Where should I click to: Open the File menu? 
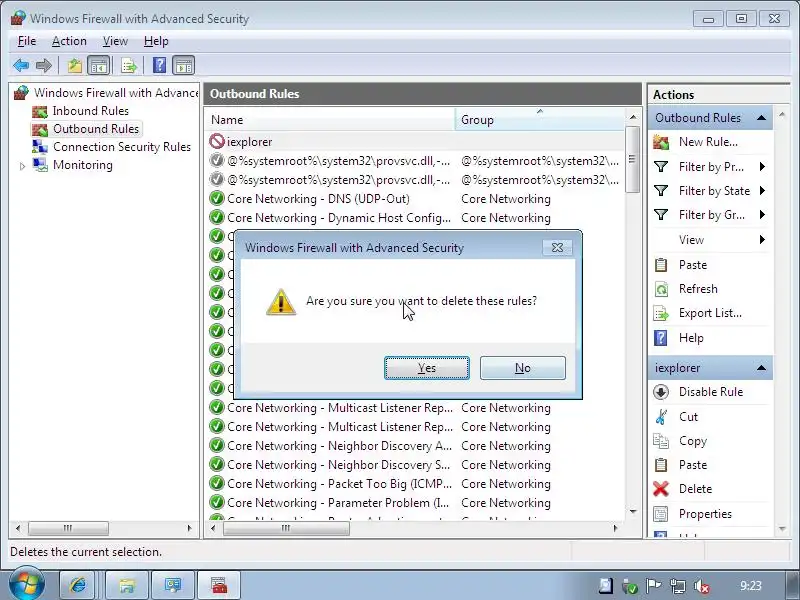coord(27,41)
